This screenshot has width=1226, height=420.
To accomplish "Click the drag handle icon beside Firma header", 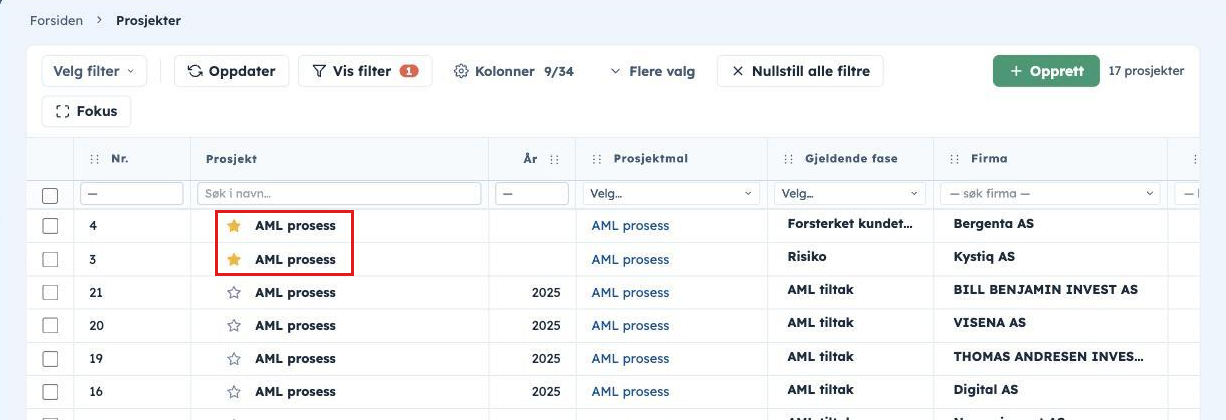I will [x=955, y=159].
